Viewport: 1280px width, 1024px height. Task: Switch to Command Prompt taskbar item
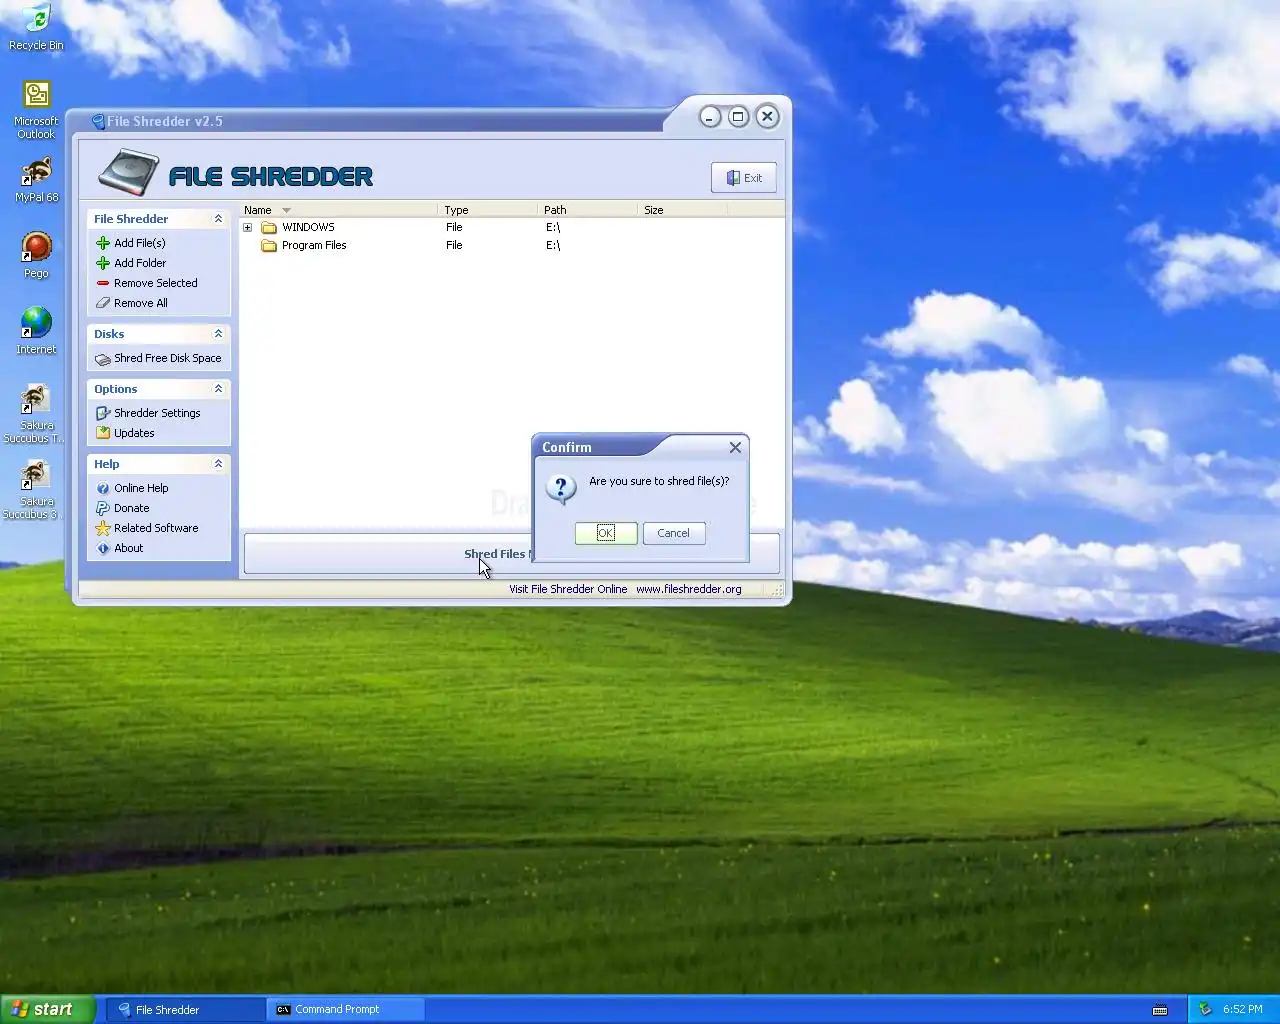[346, 1010]
